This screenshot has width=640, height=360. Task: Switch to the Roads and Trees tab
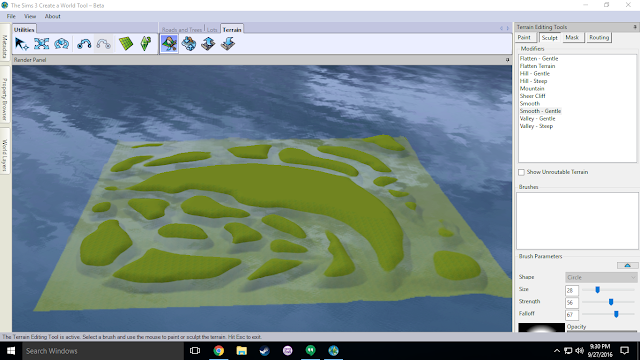[x=182, y=30]
